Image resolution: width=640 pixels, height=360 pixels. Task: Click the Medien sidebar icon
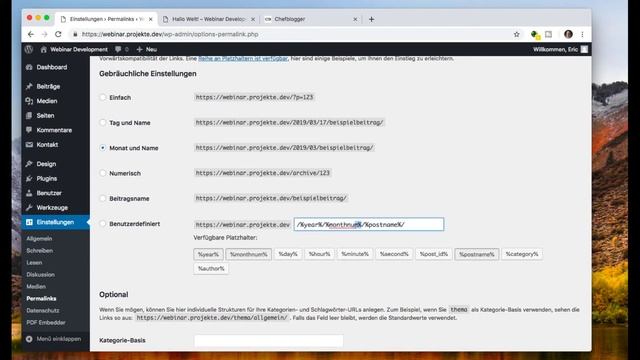pos(29,101)
